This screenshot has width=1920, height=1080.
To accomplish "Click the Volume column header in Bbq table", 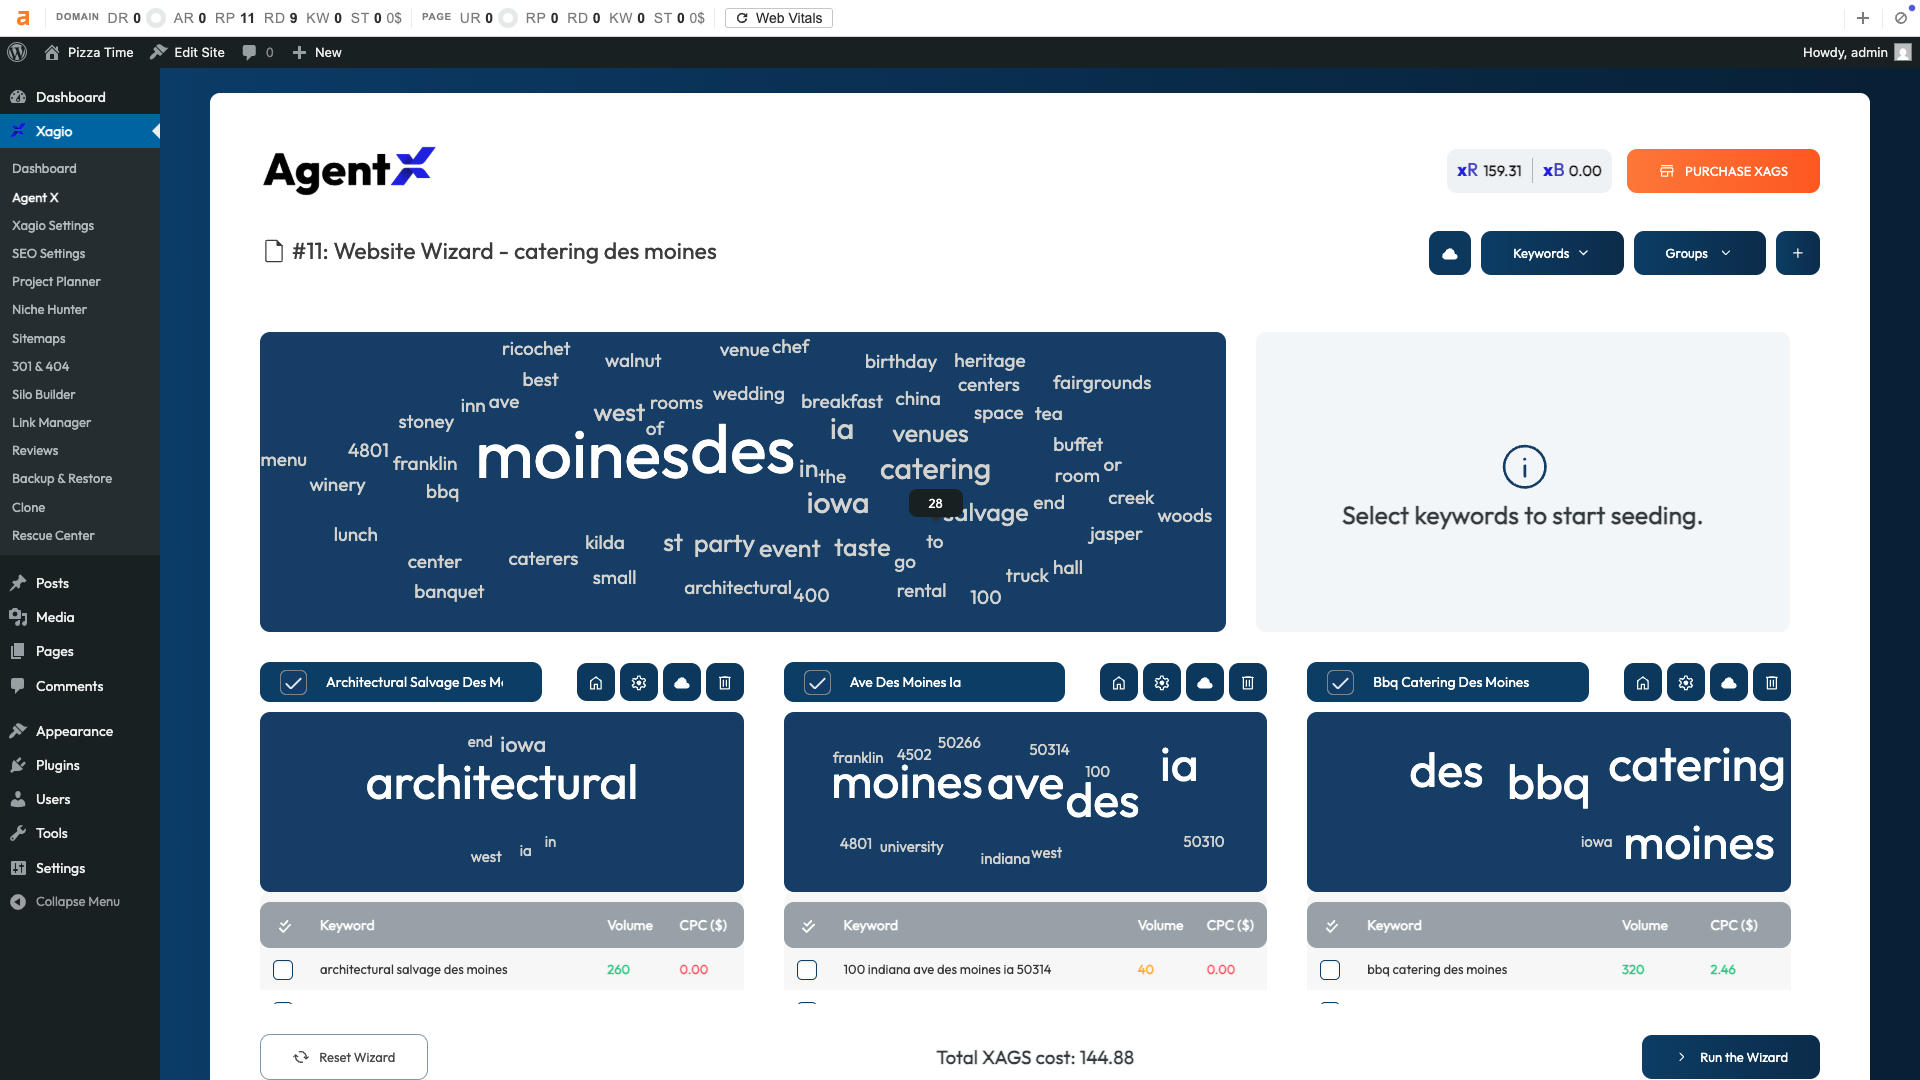I will pyautogui.click(x=1644, y=926).
